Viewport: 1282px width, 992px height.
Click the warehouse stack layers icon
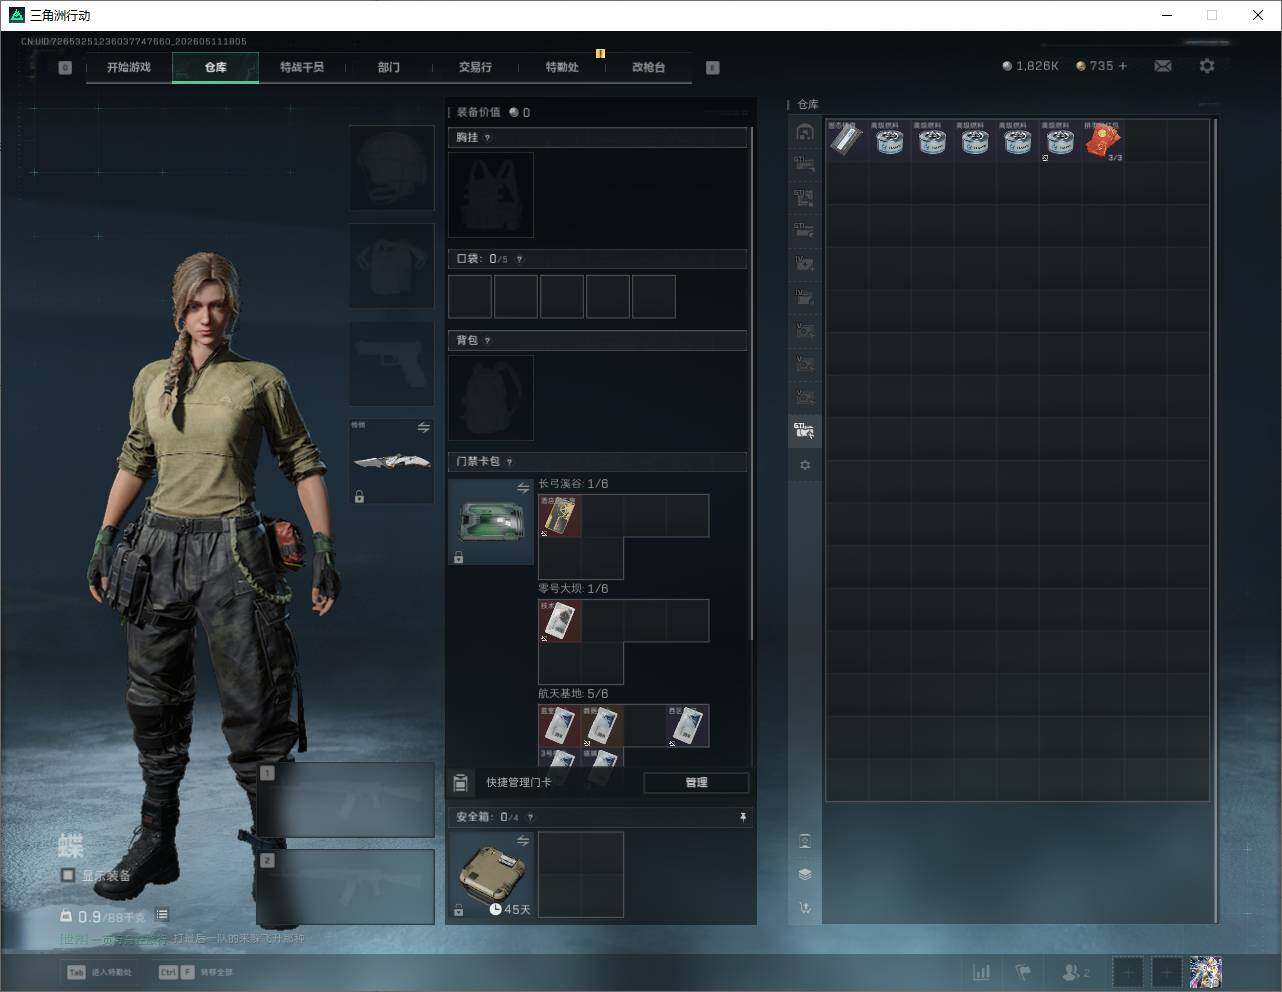(x=805, y=874)
